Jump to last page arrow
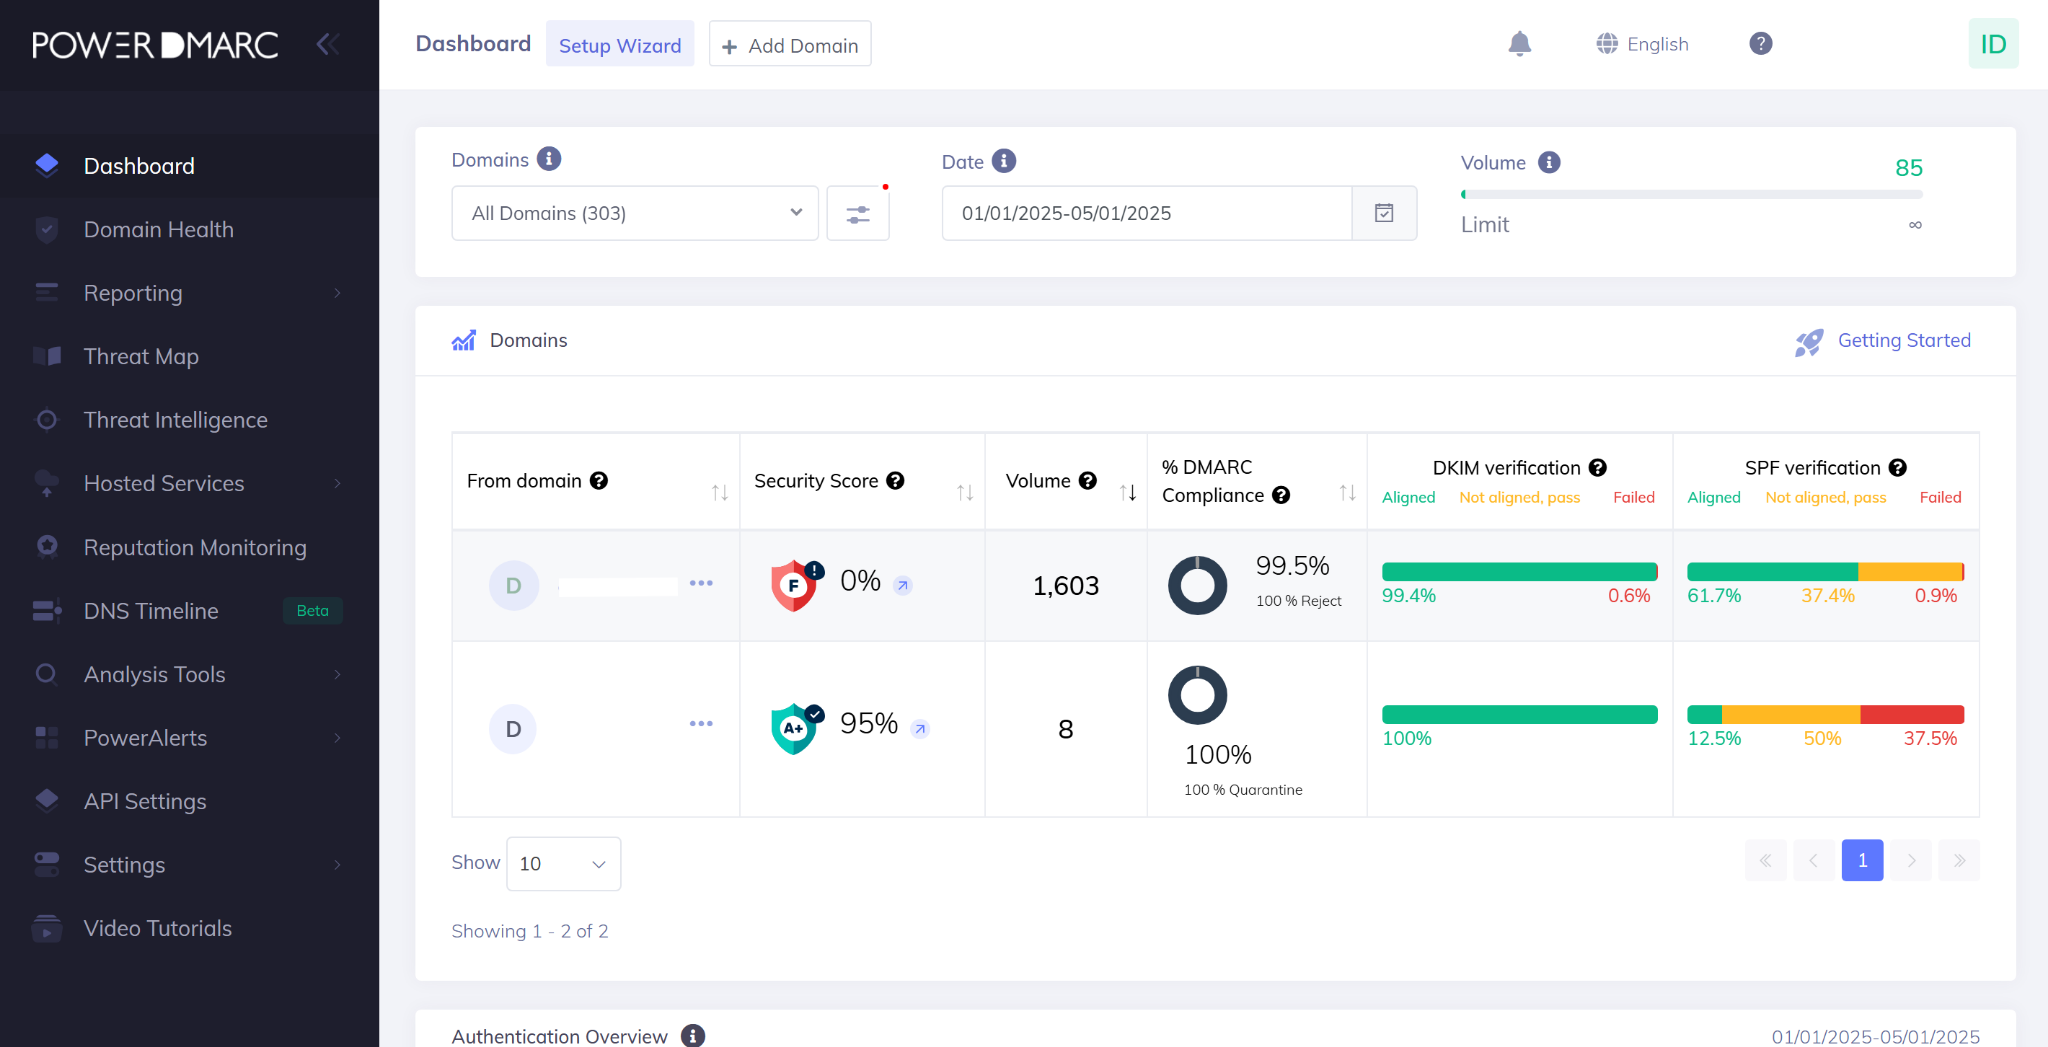Viewport: 2048px width, 1047px height. [1959, 860]
